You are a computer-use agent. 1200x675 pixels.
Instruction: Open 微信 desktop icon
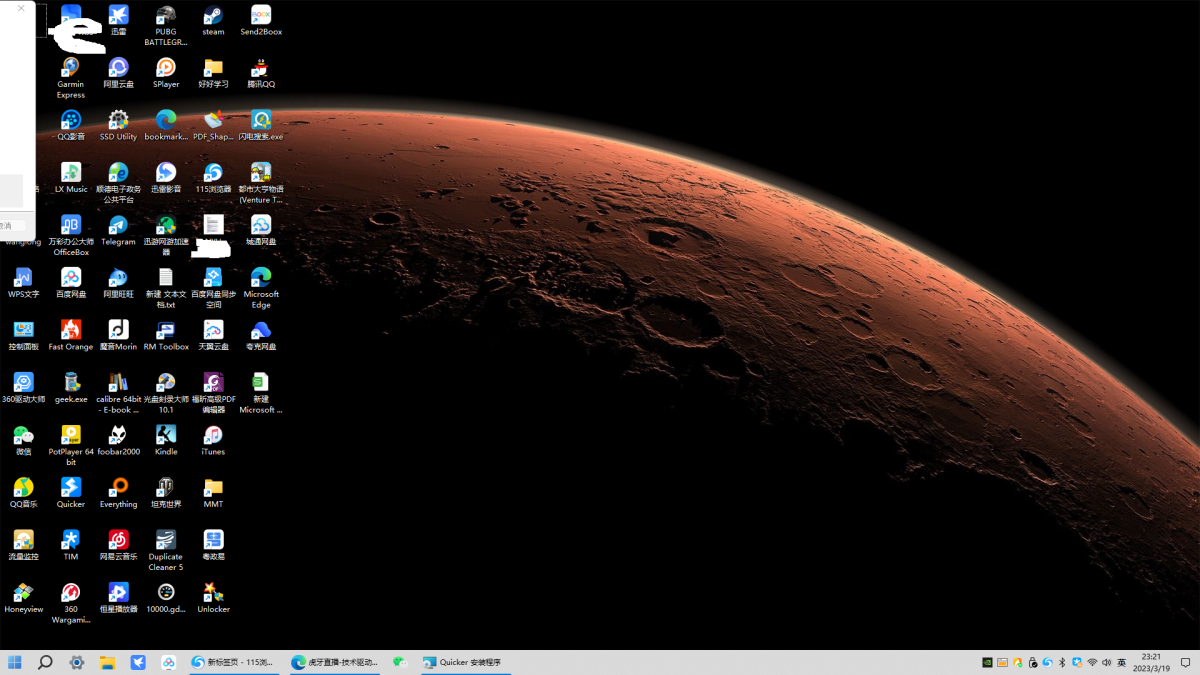tap(23, 441)
